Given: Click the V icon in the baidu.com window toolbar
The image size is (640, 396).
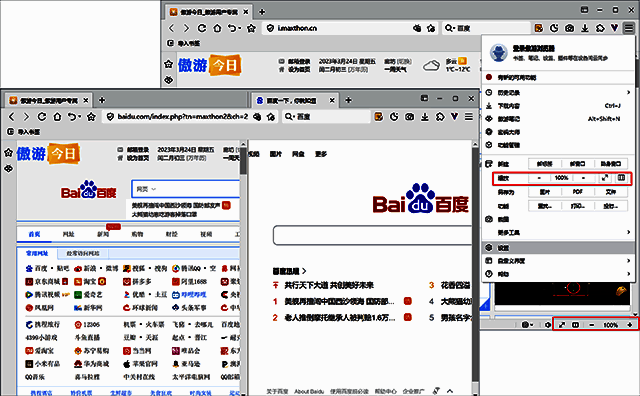Looking at the screenshot, I should click(455, 117).
